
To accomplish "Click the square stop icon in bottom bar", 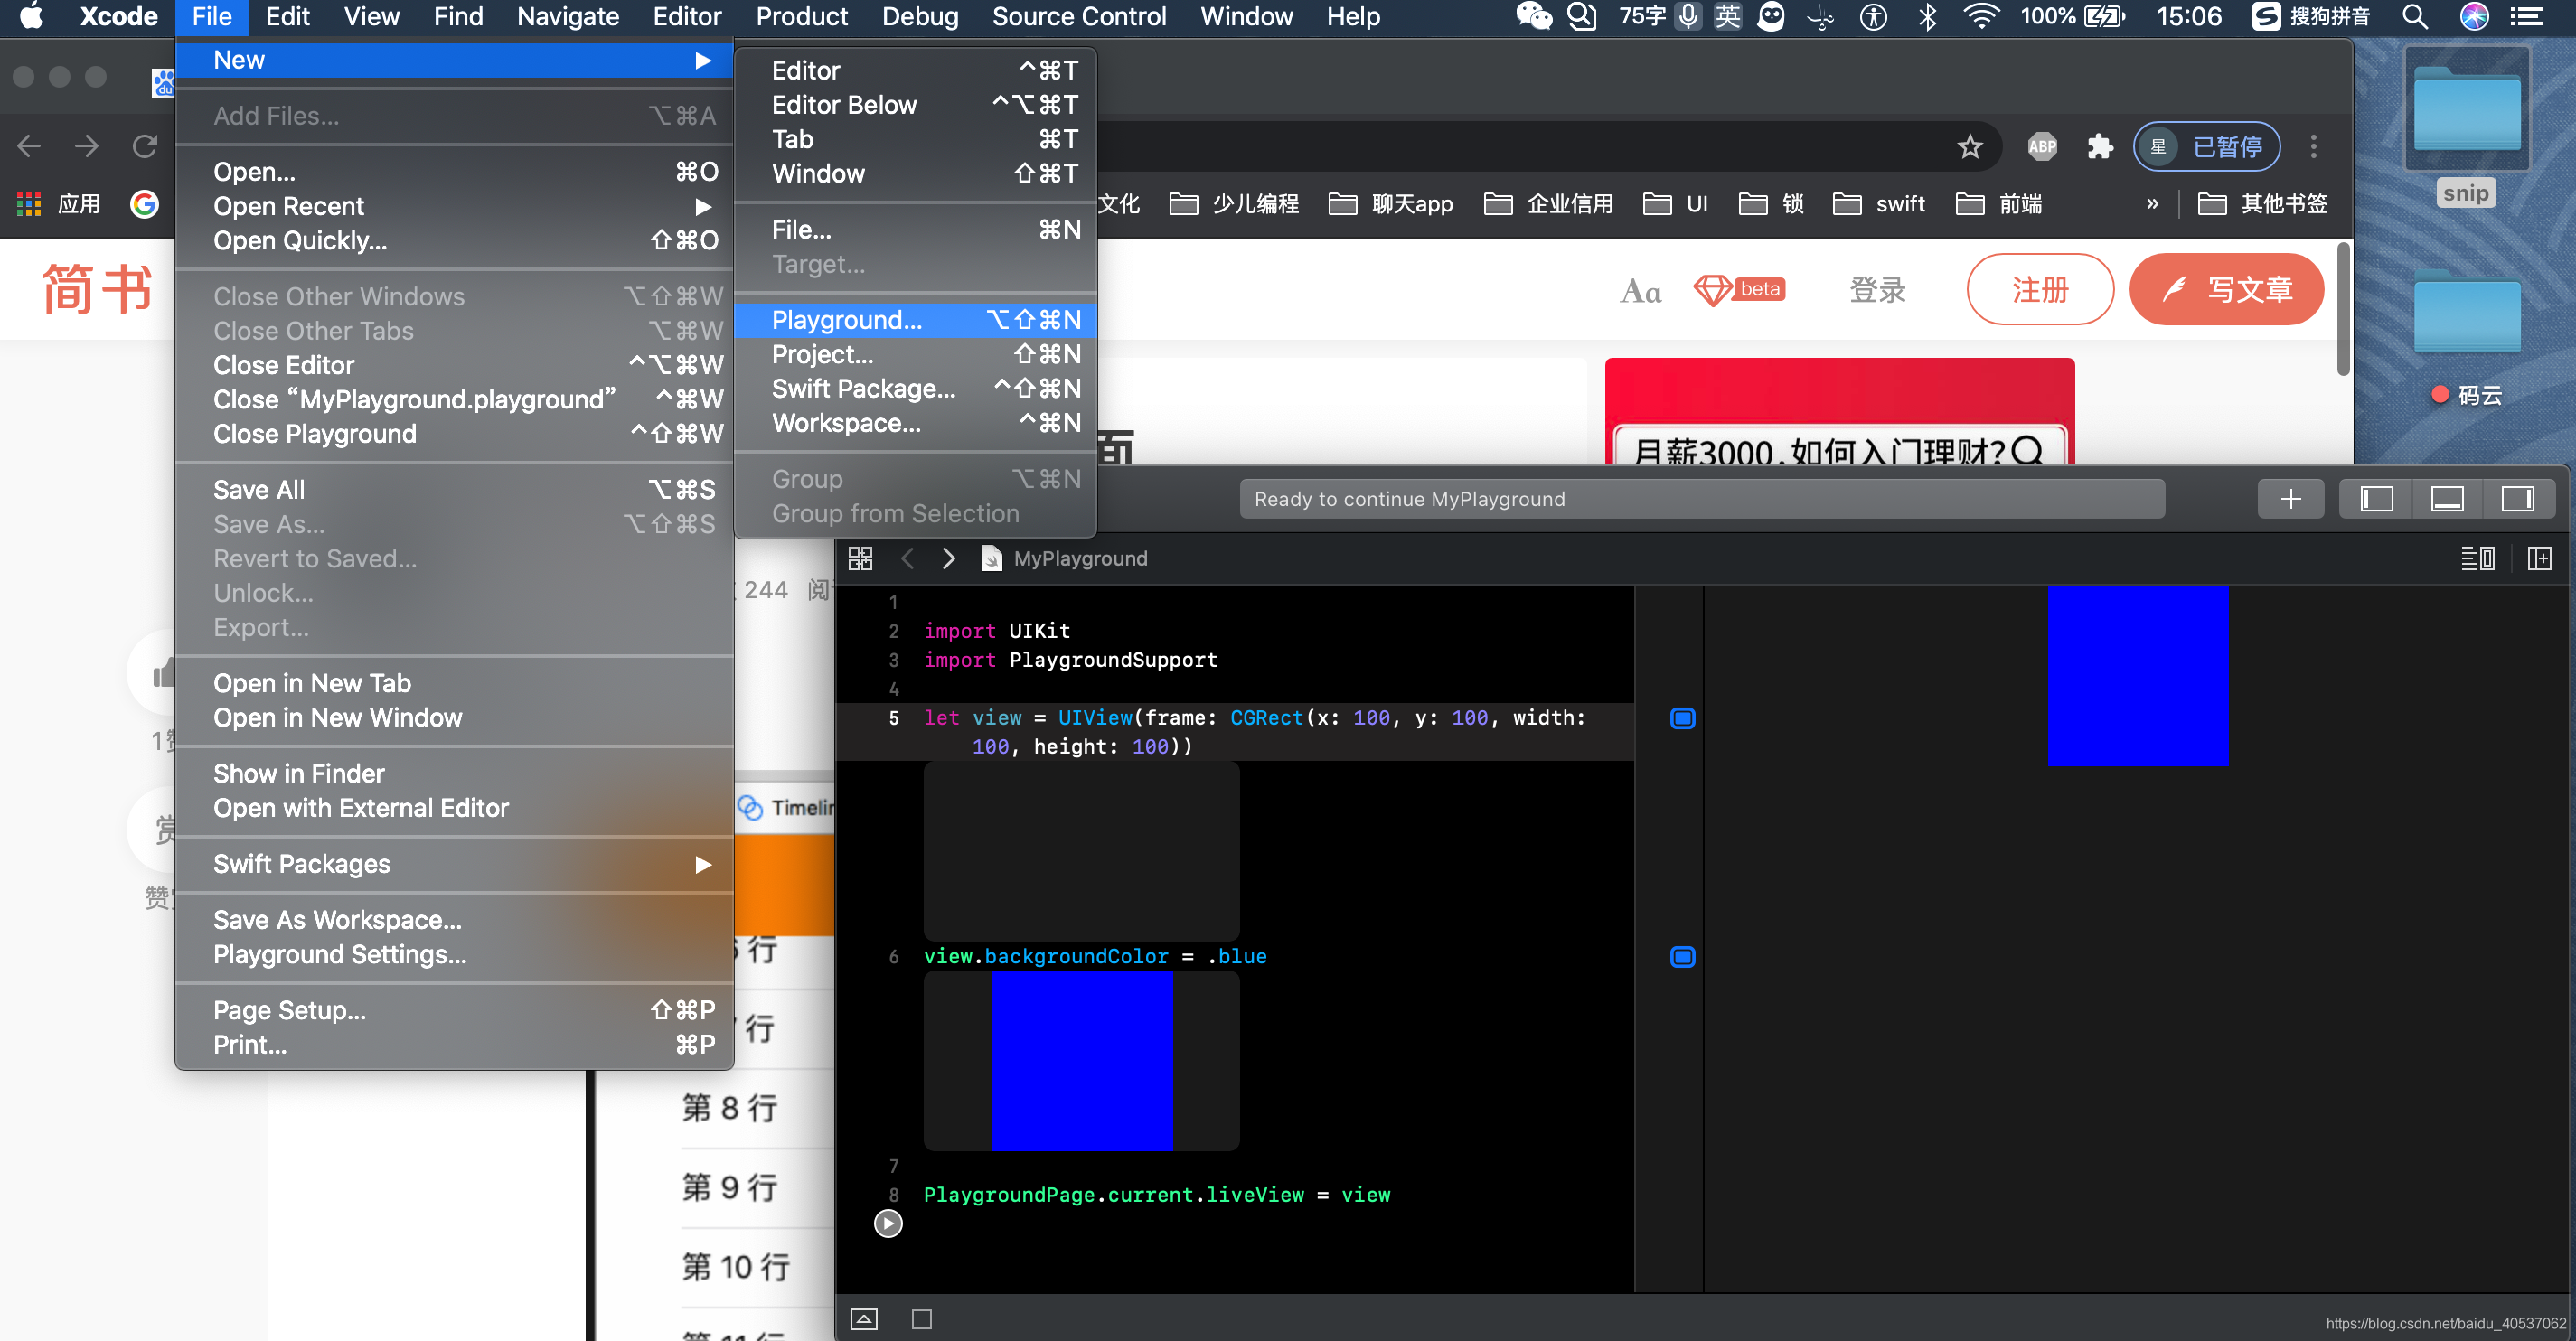I will click(x=922, y=1319).
